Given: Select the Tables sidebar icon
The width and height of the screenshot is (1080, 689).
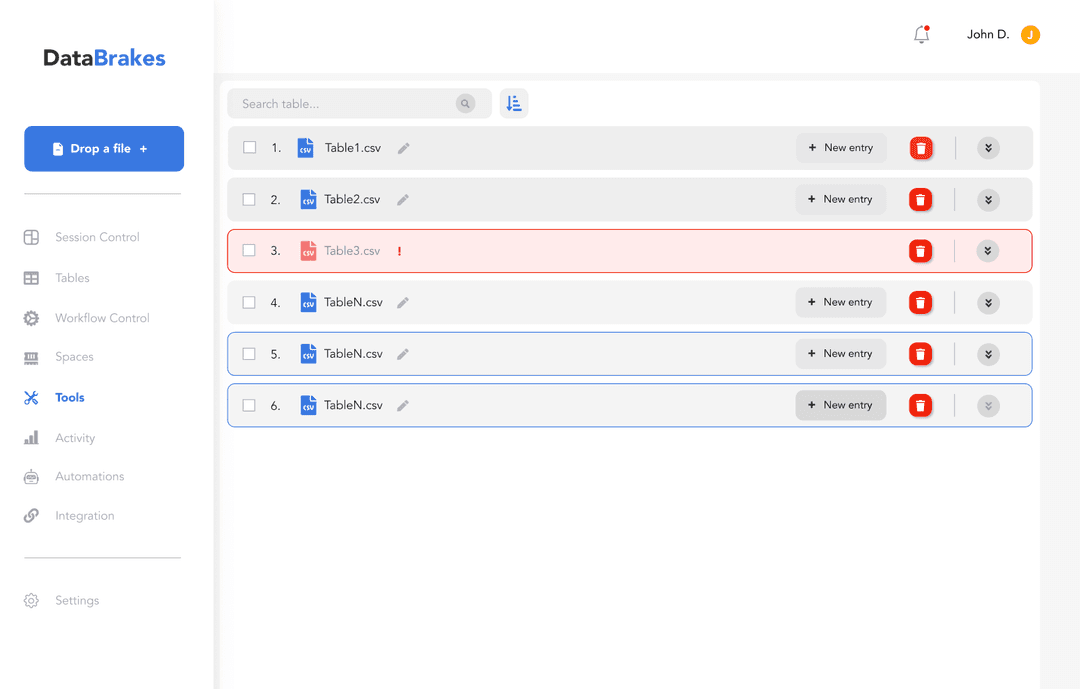Looking at the screenshot, I should coord(32,277).
